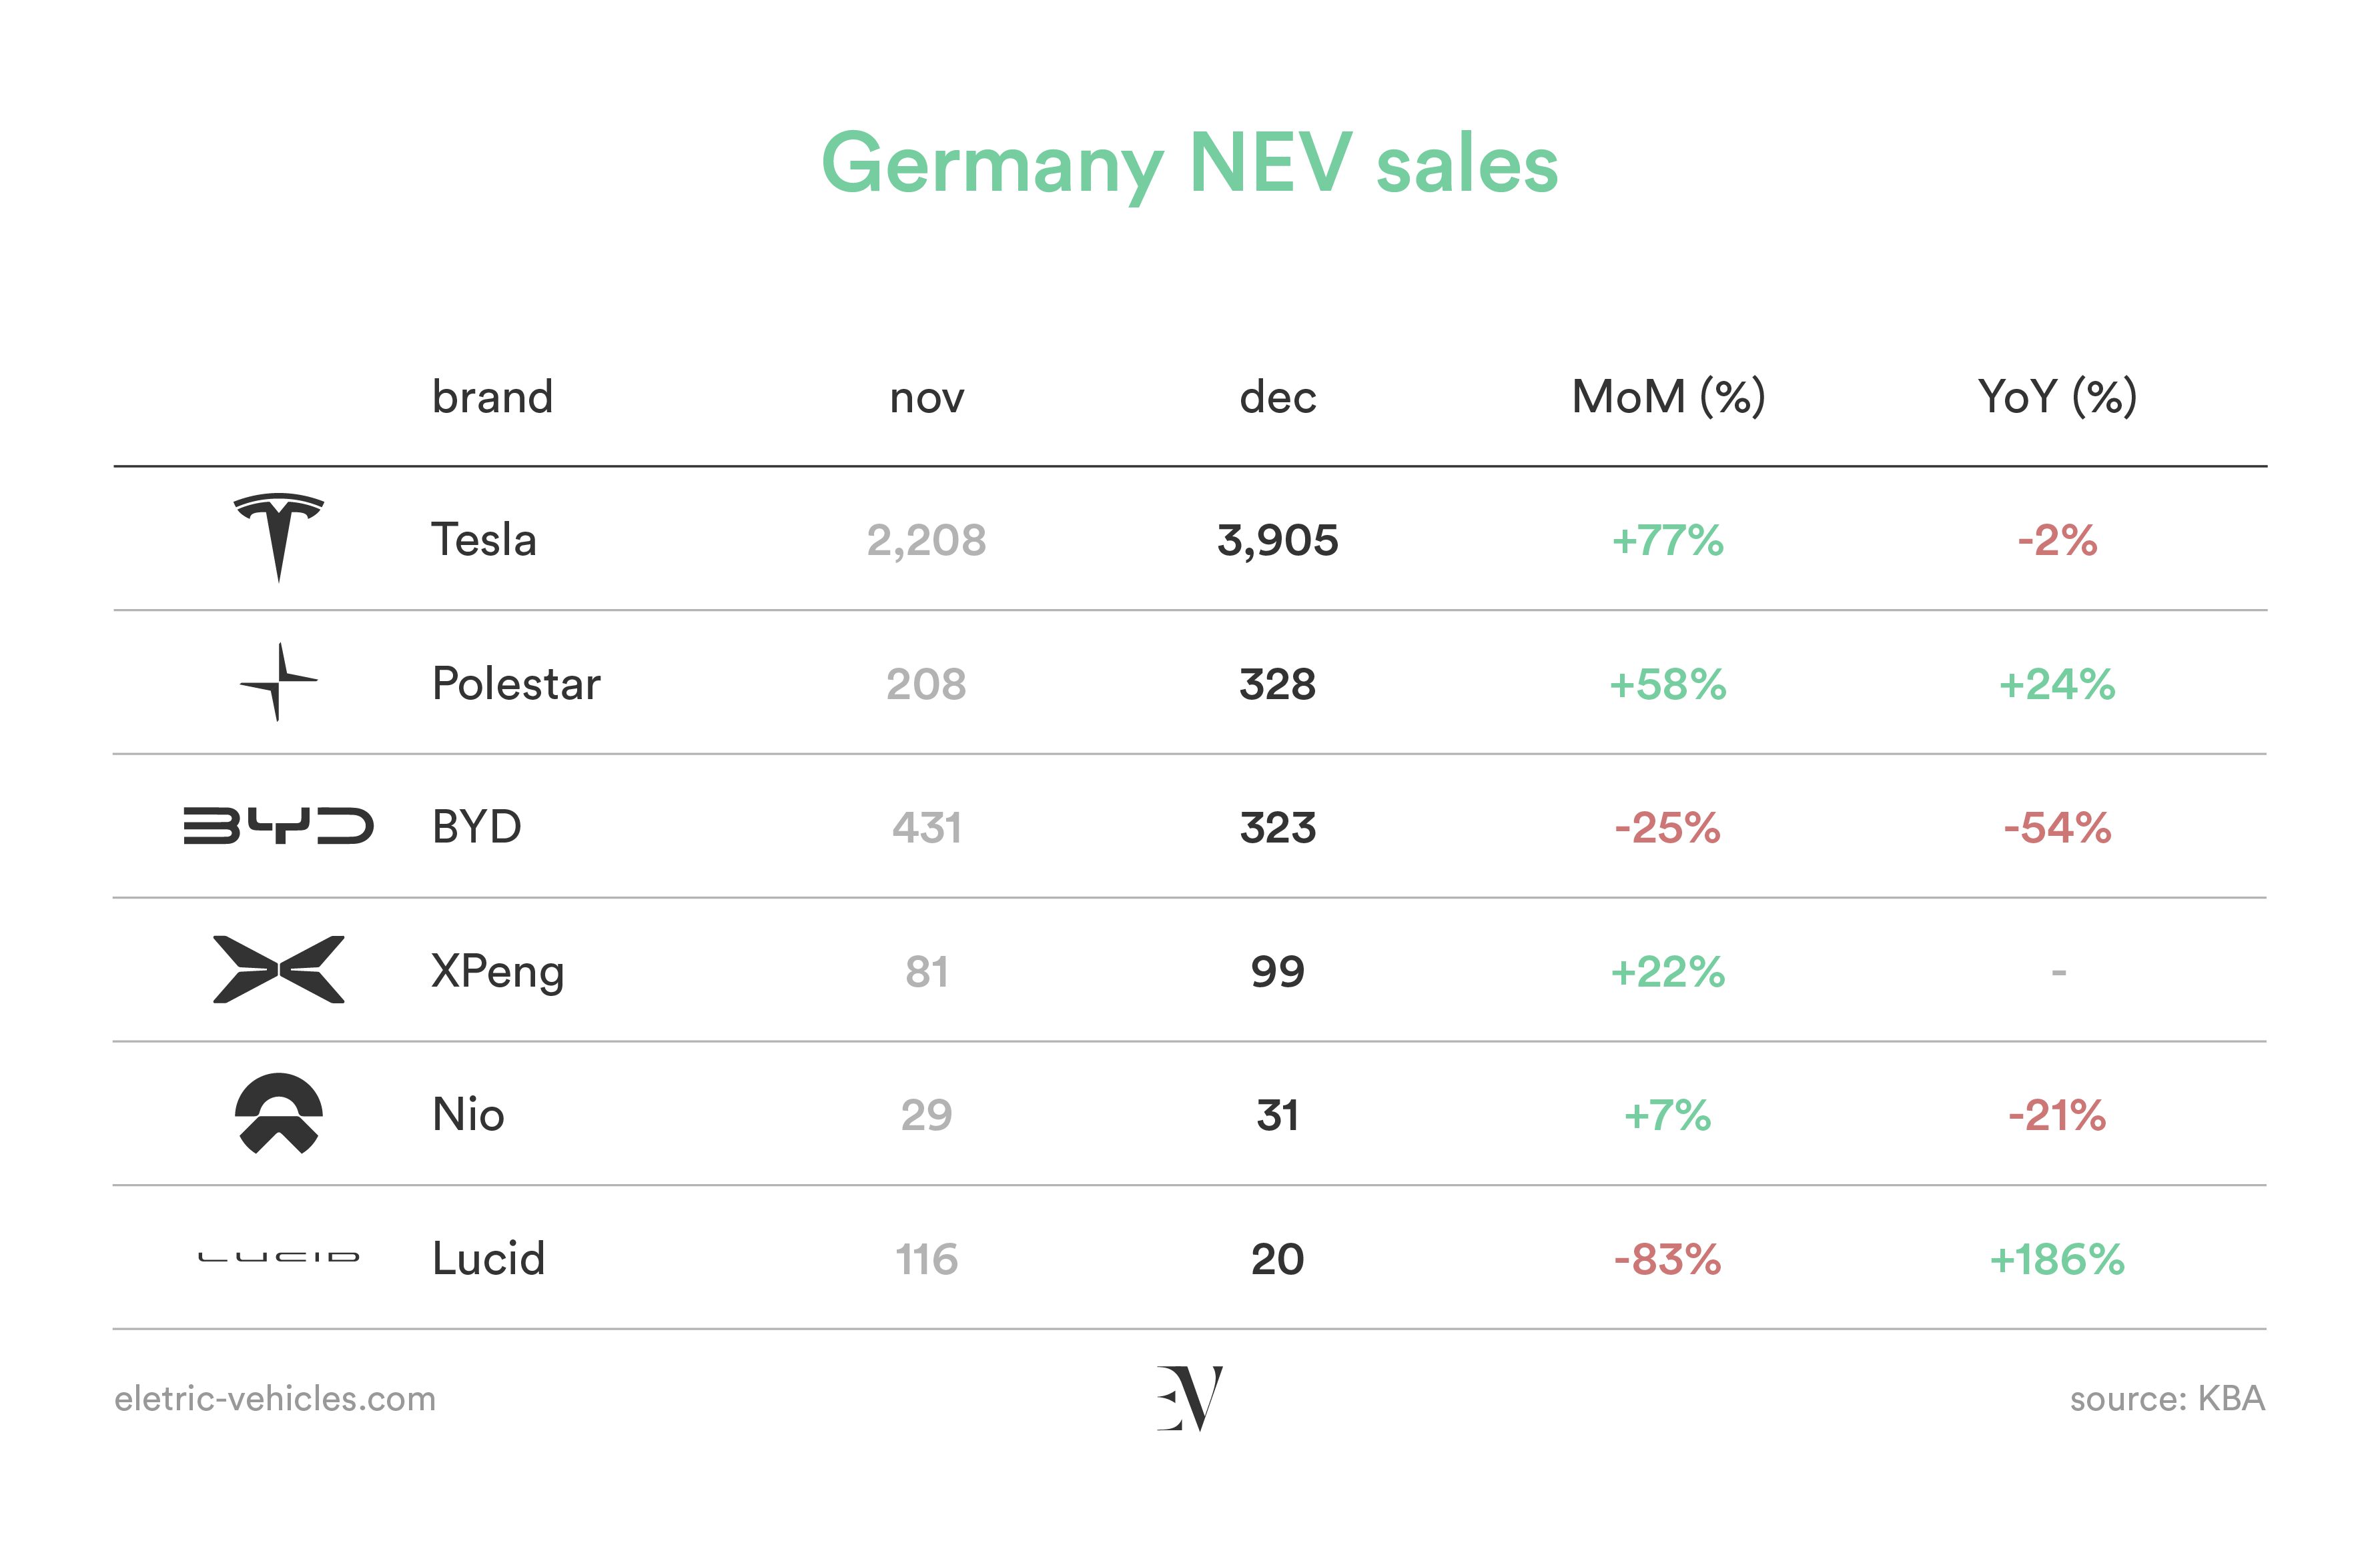2380x1563 pixels.
Task: Click the MoM (%) column header
Action: coord(1668,397)
